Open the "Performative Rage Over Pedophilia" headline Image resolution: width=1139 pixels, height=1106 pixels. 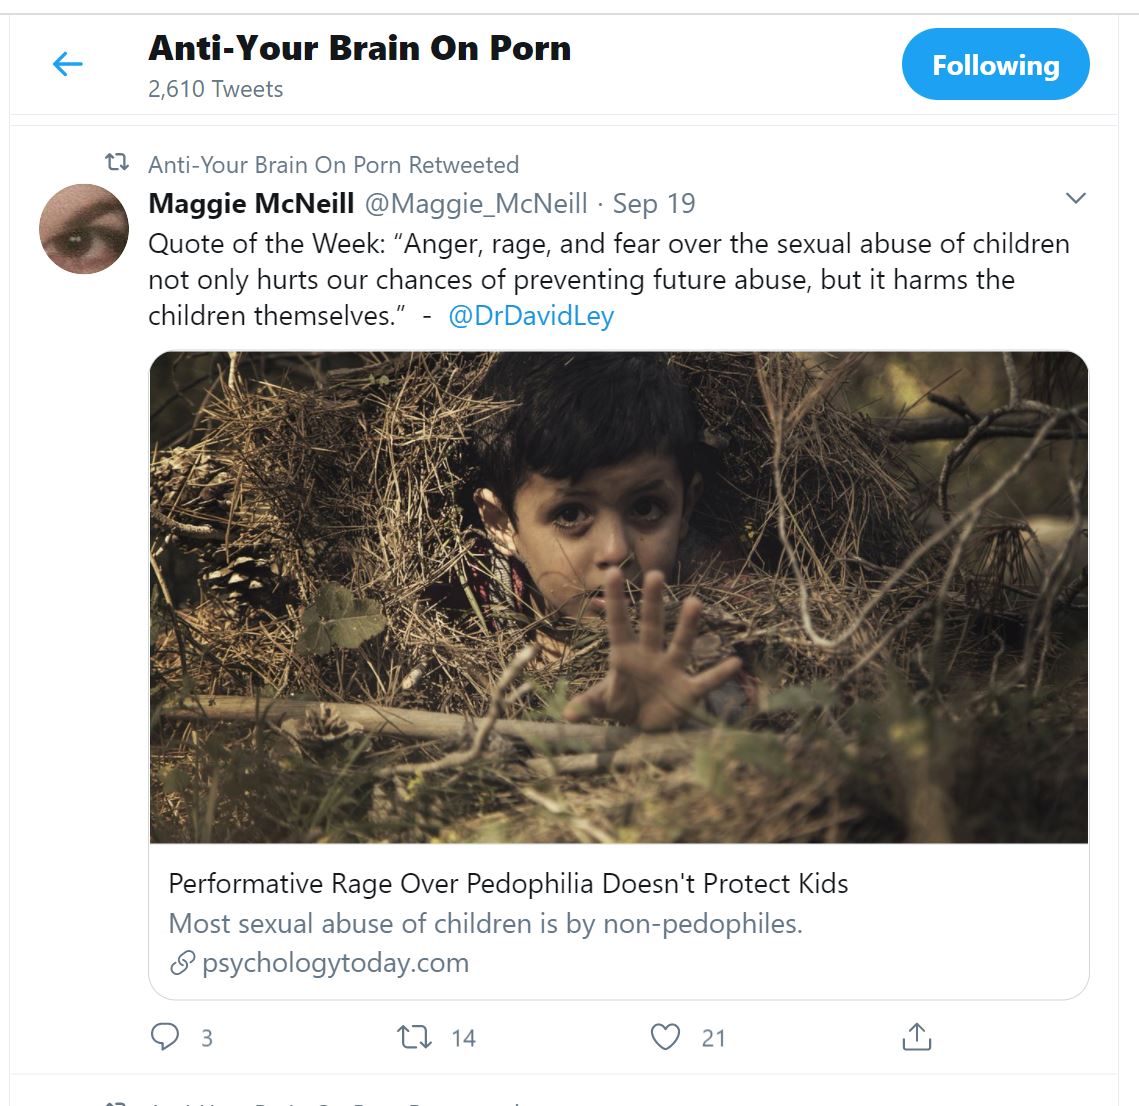508,884
